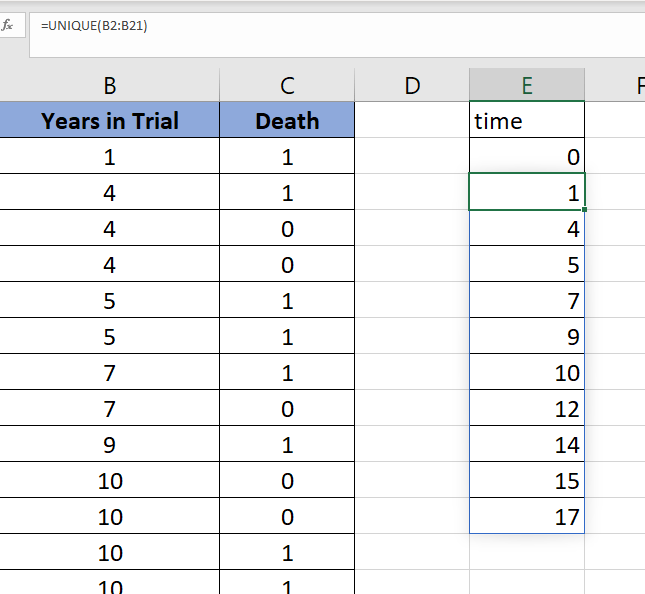Select the cell with 7 in column E
This screenshot has width=645, height=594.
(x=527, y=300)
